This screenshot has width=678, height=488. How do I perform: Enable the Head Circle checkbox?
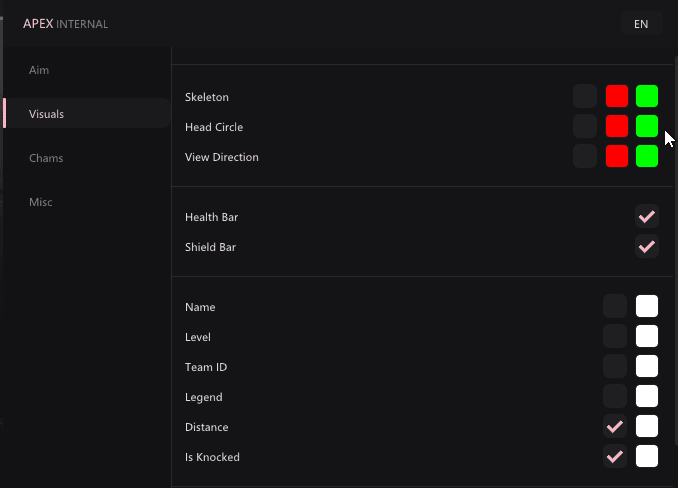tap(585, 126)
